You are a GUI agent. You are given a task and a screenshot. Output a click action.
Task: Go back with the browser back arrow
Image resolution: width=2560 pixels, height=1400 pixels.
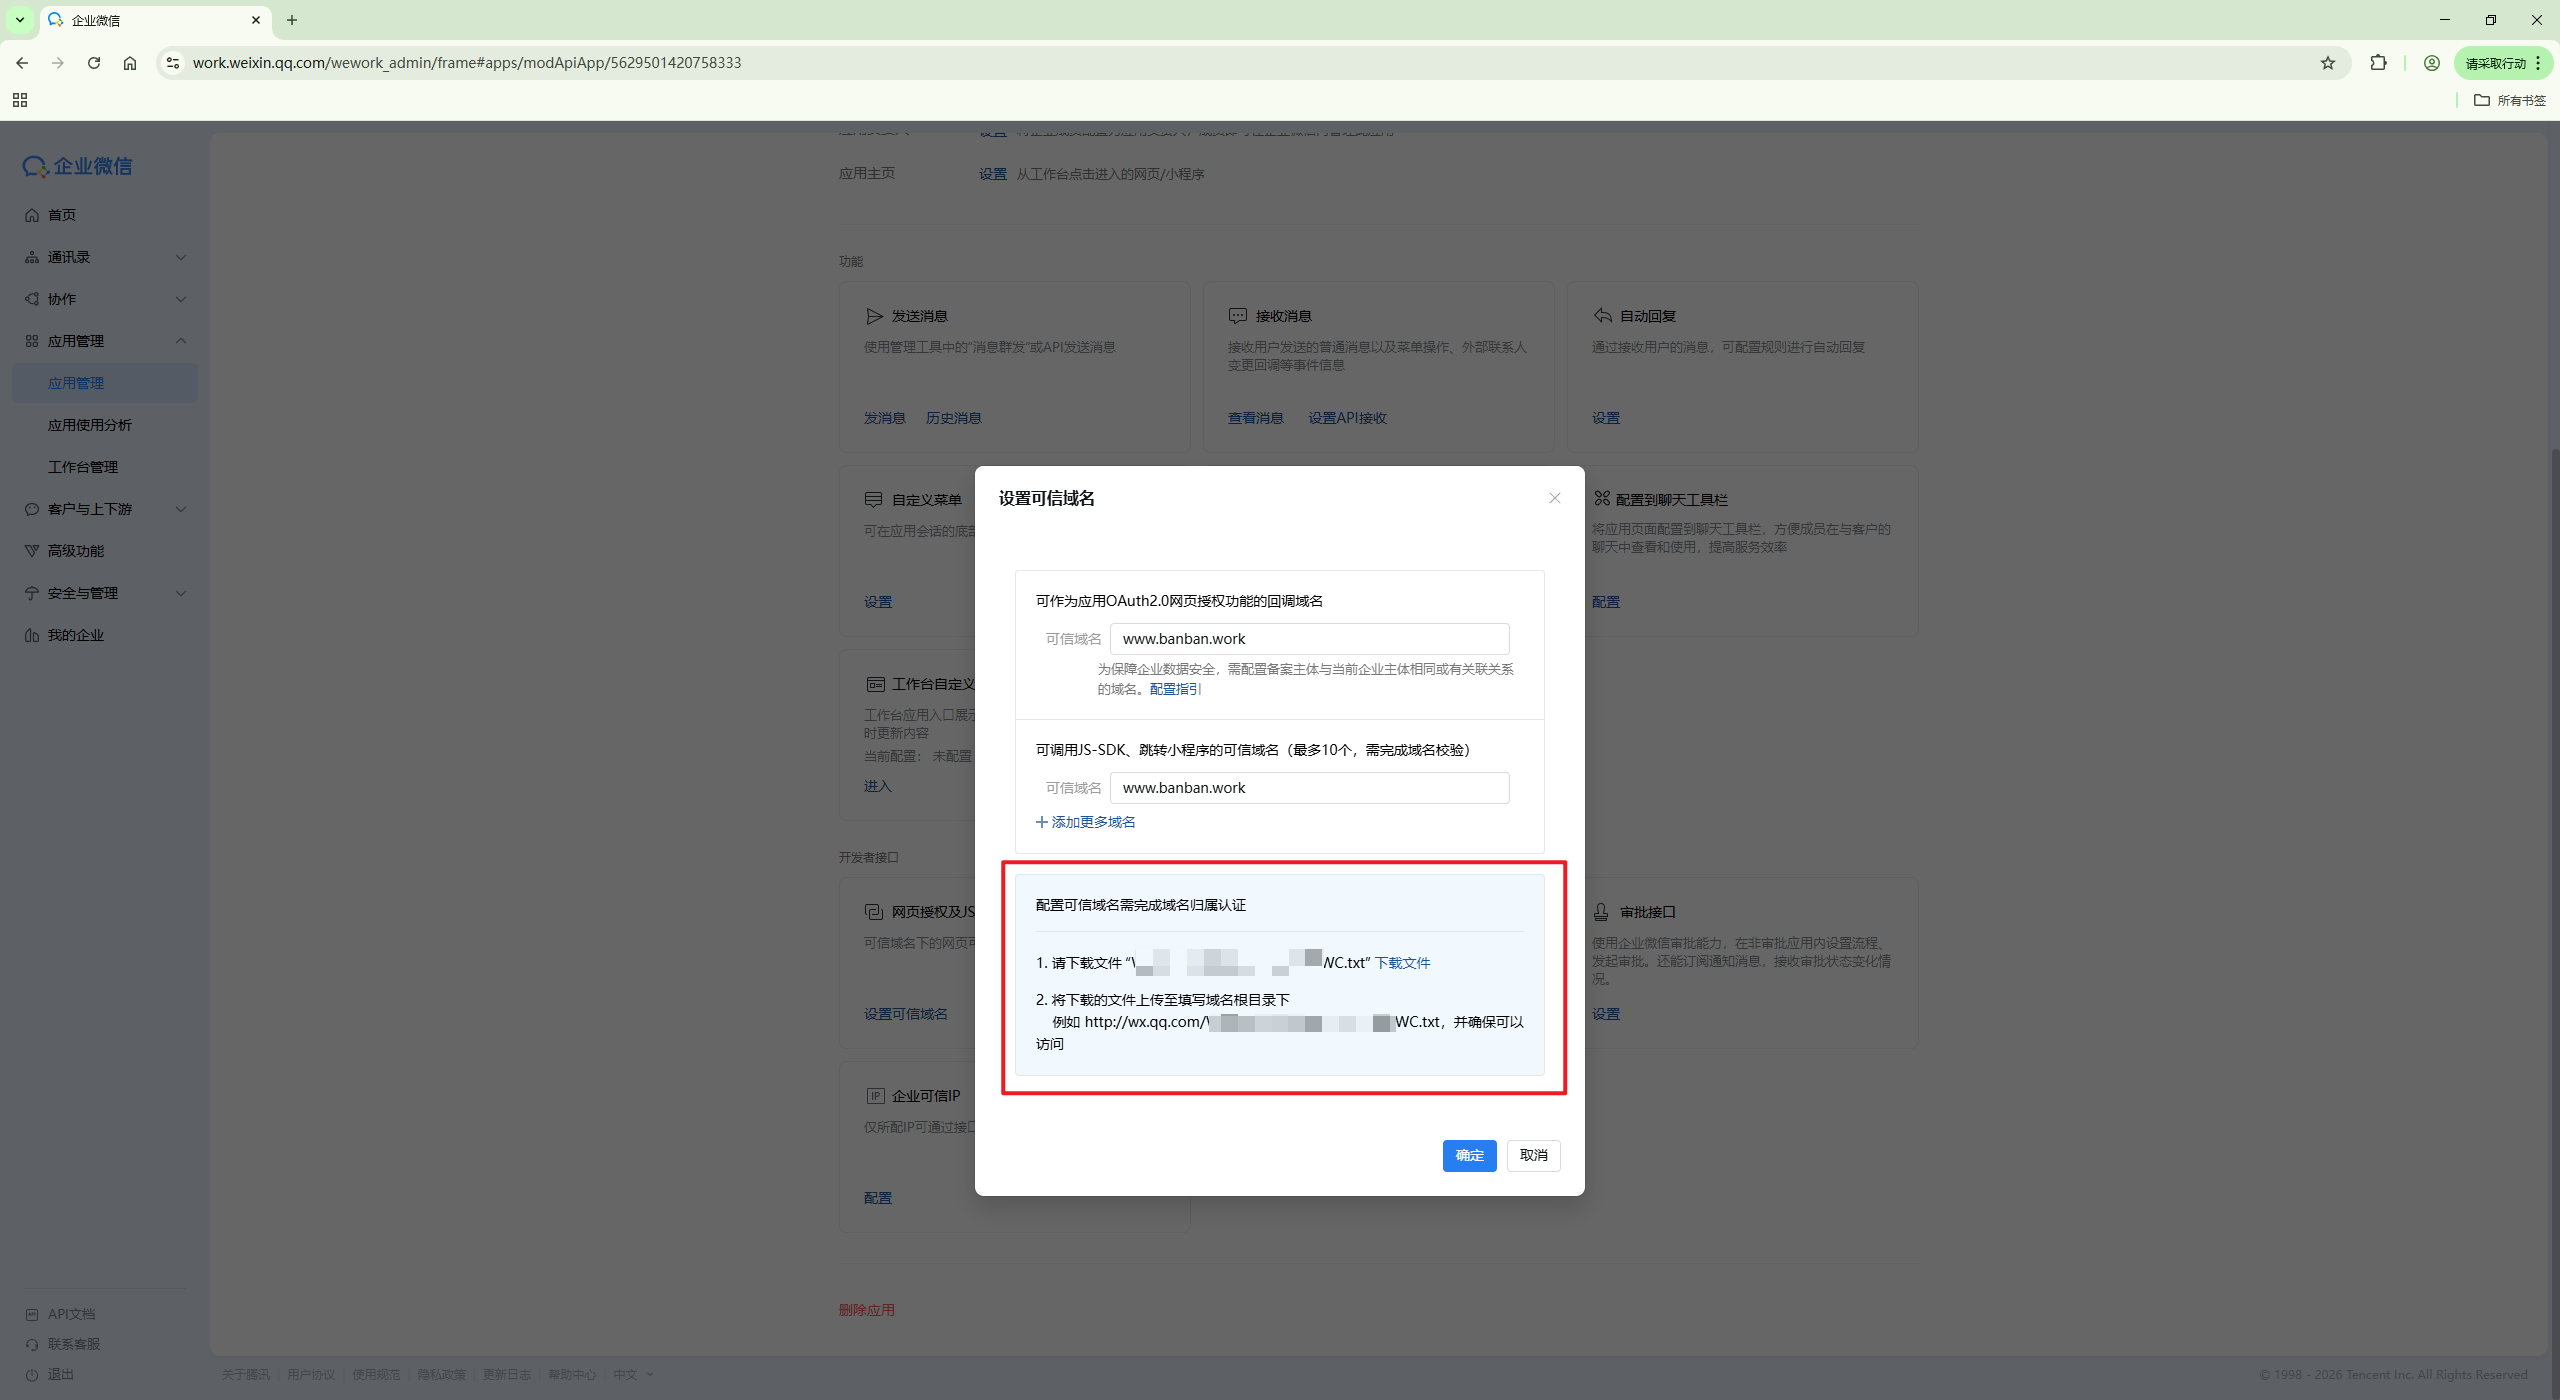click(22, 63)
